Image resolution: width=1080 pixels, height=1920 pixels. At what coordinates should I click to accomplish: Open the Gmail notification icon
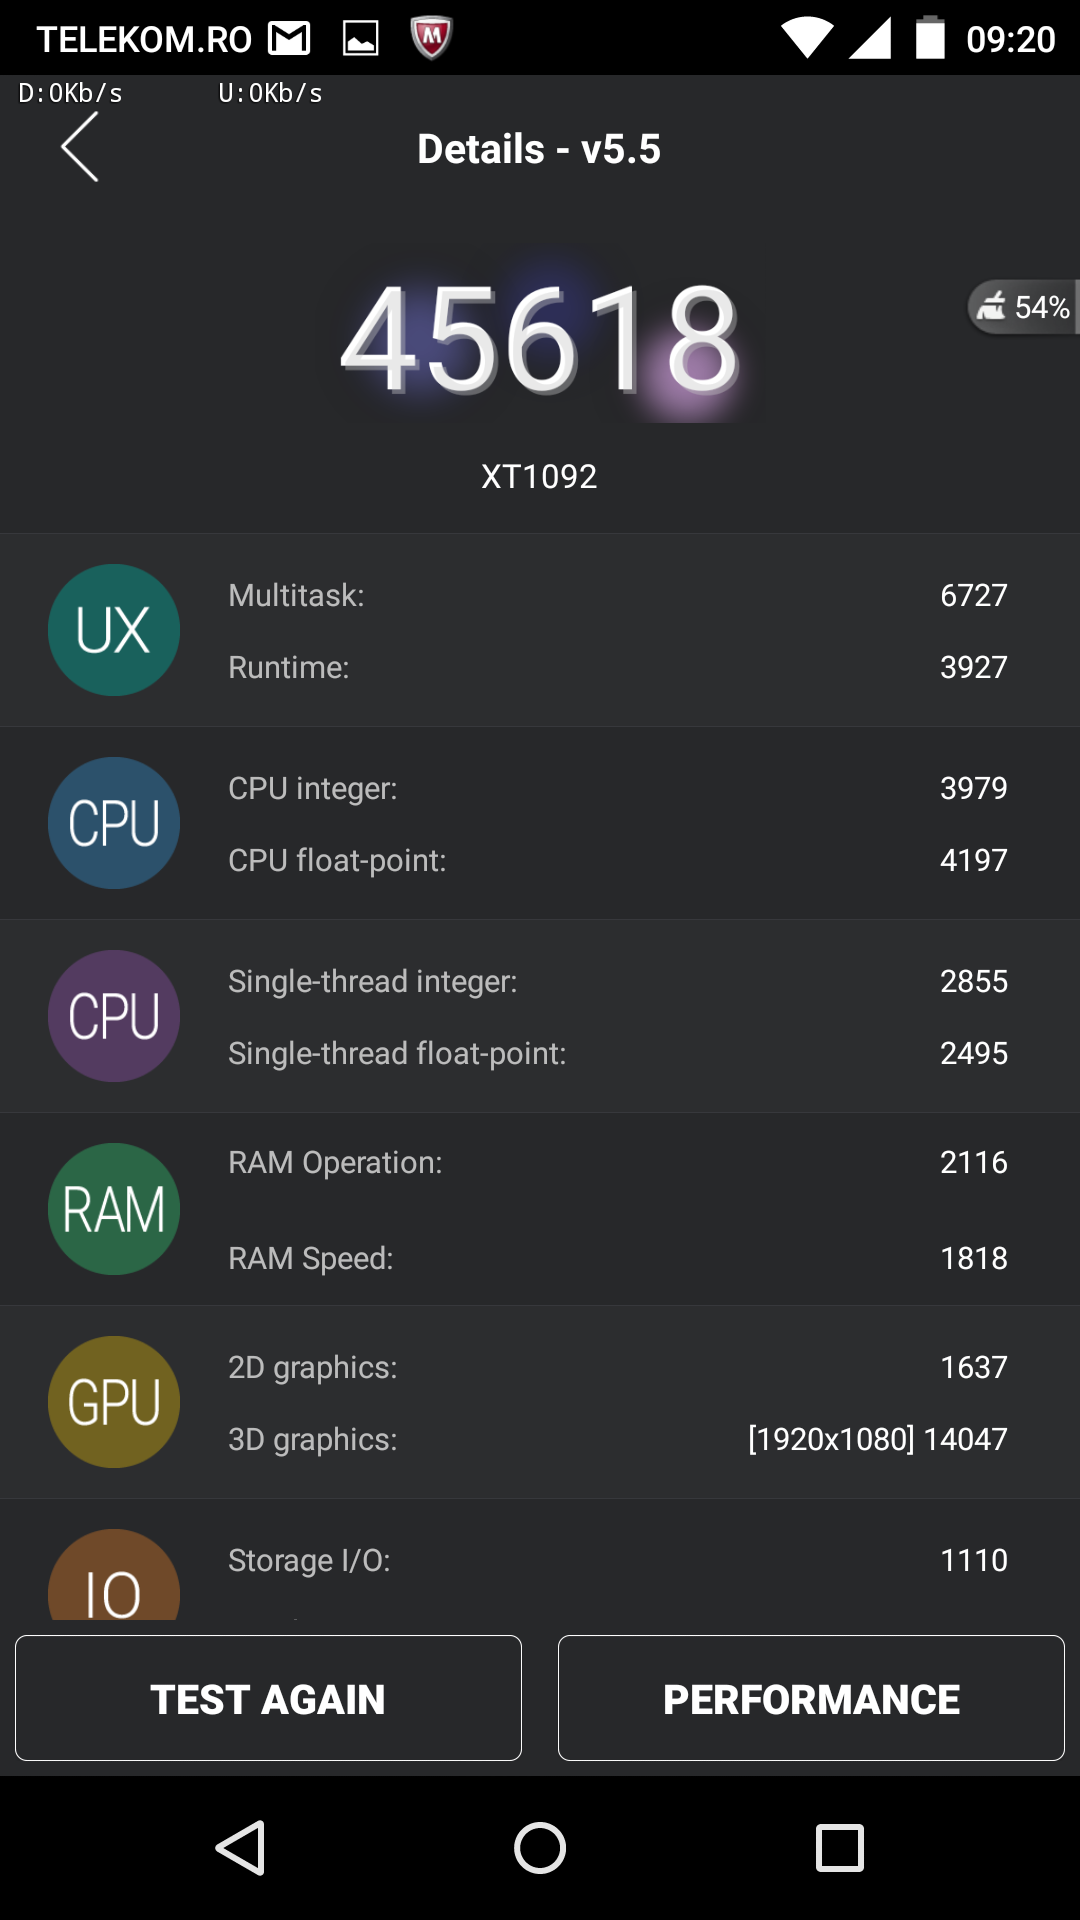[x=289, y=39]
